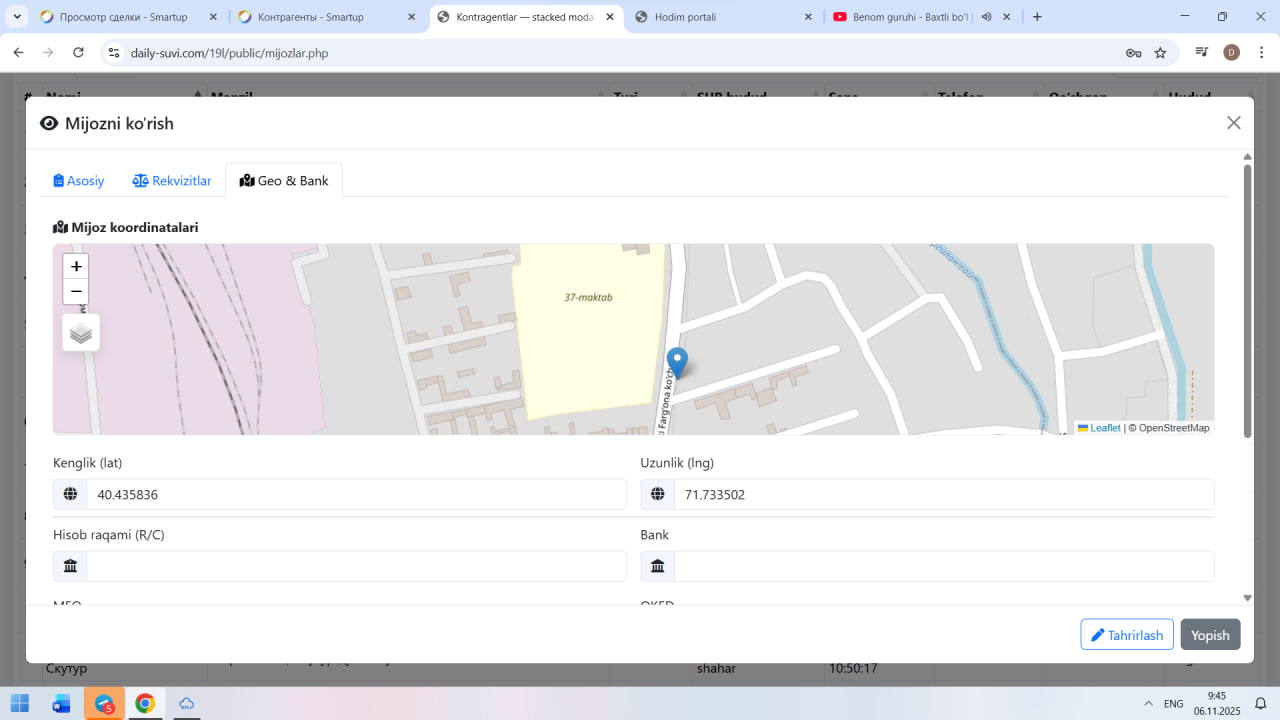This screenshot has width=1280, height=720.
Task: Select the Geo & Bank tab
Action: pos(284,181)
